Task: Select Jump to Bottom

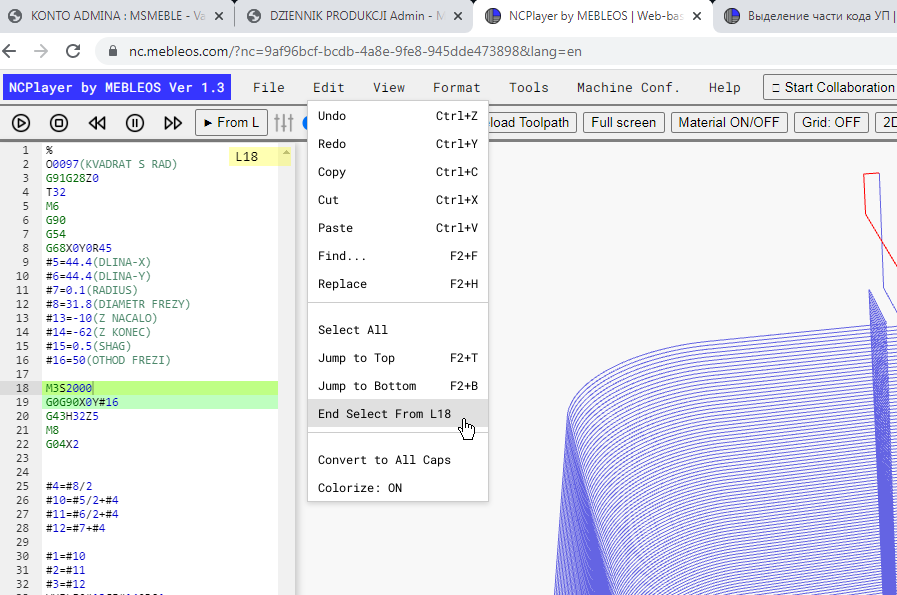Action: [398, 386]
